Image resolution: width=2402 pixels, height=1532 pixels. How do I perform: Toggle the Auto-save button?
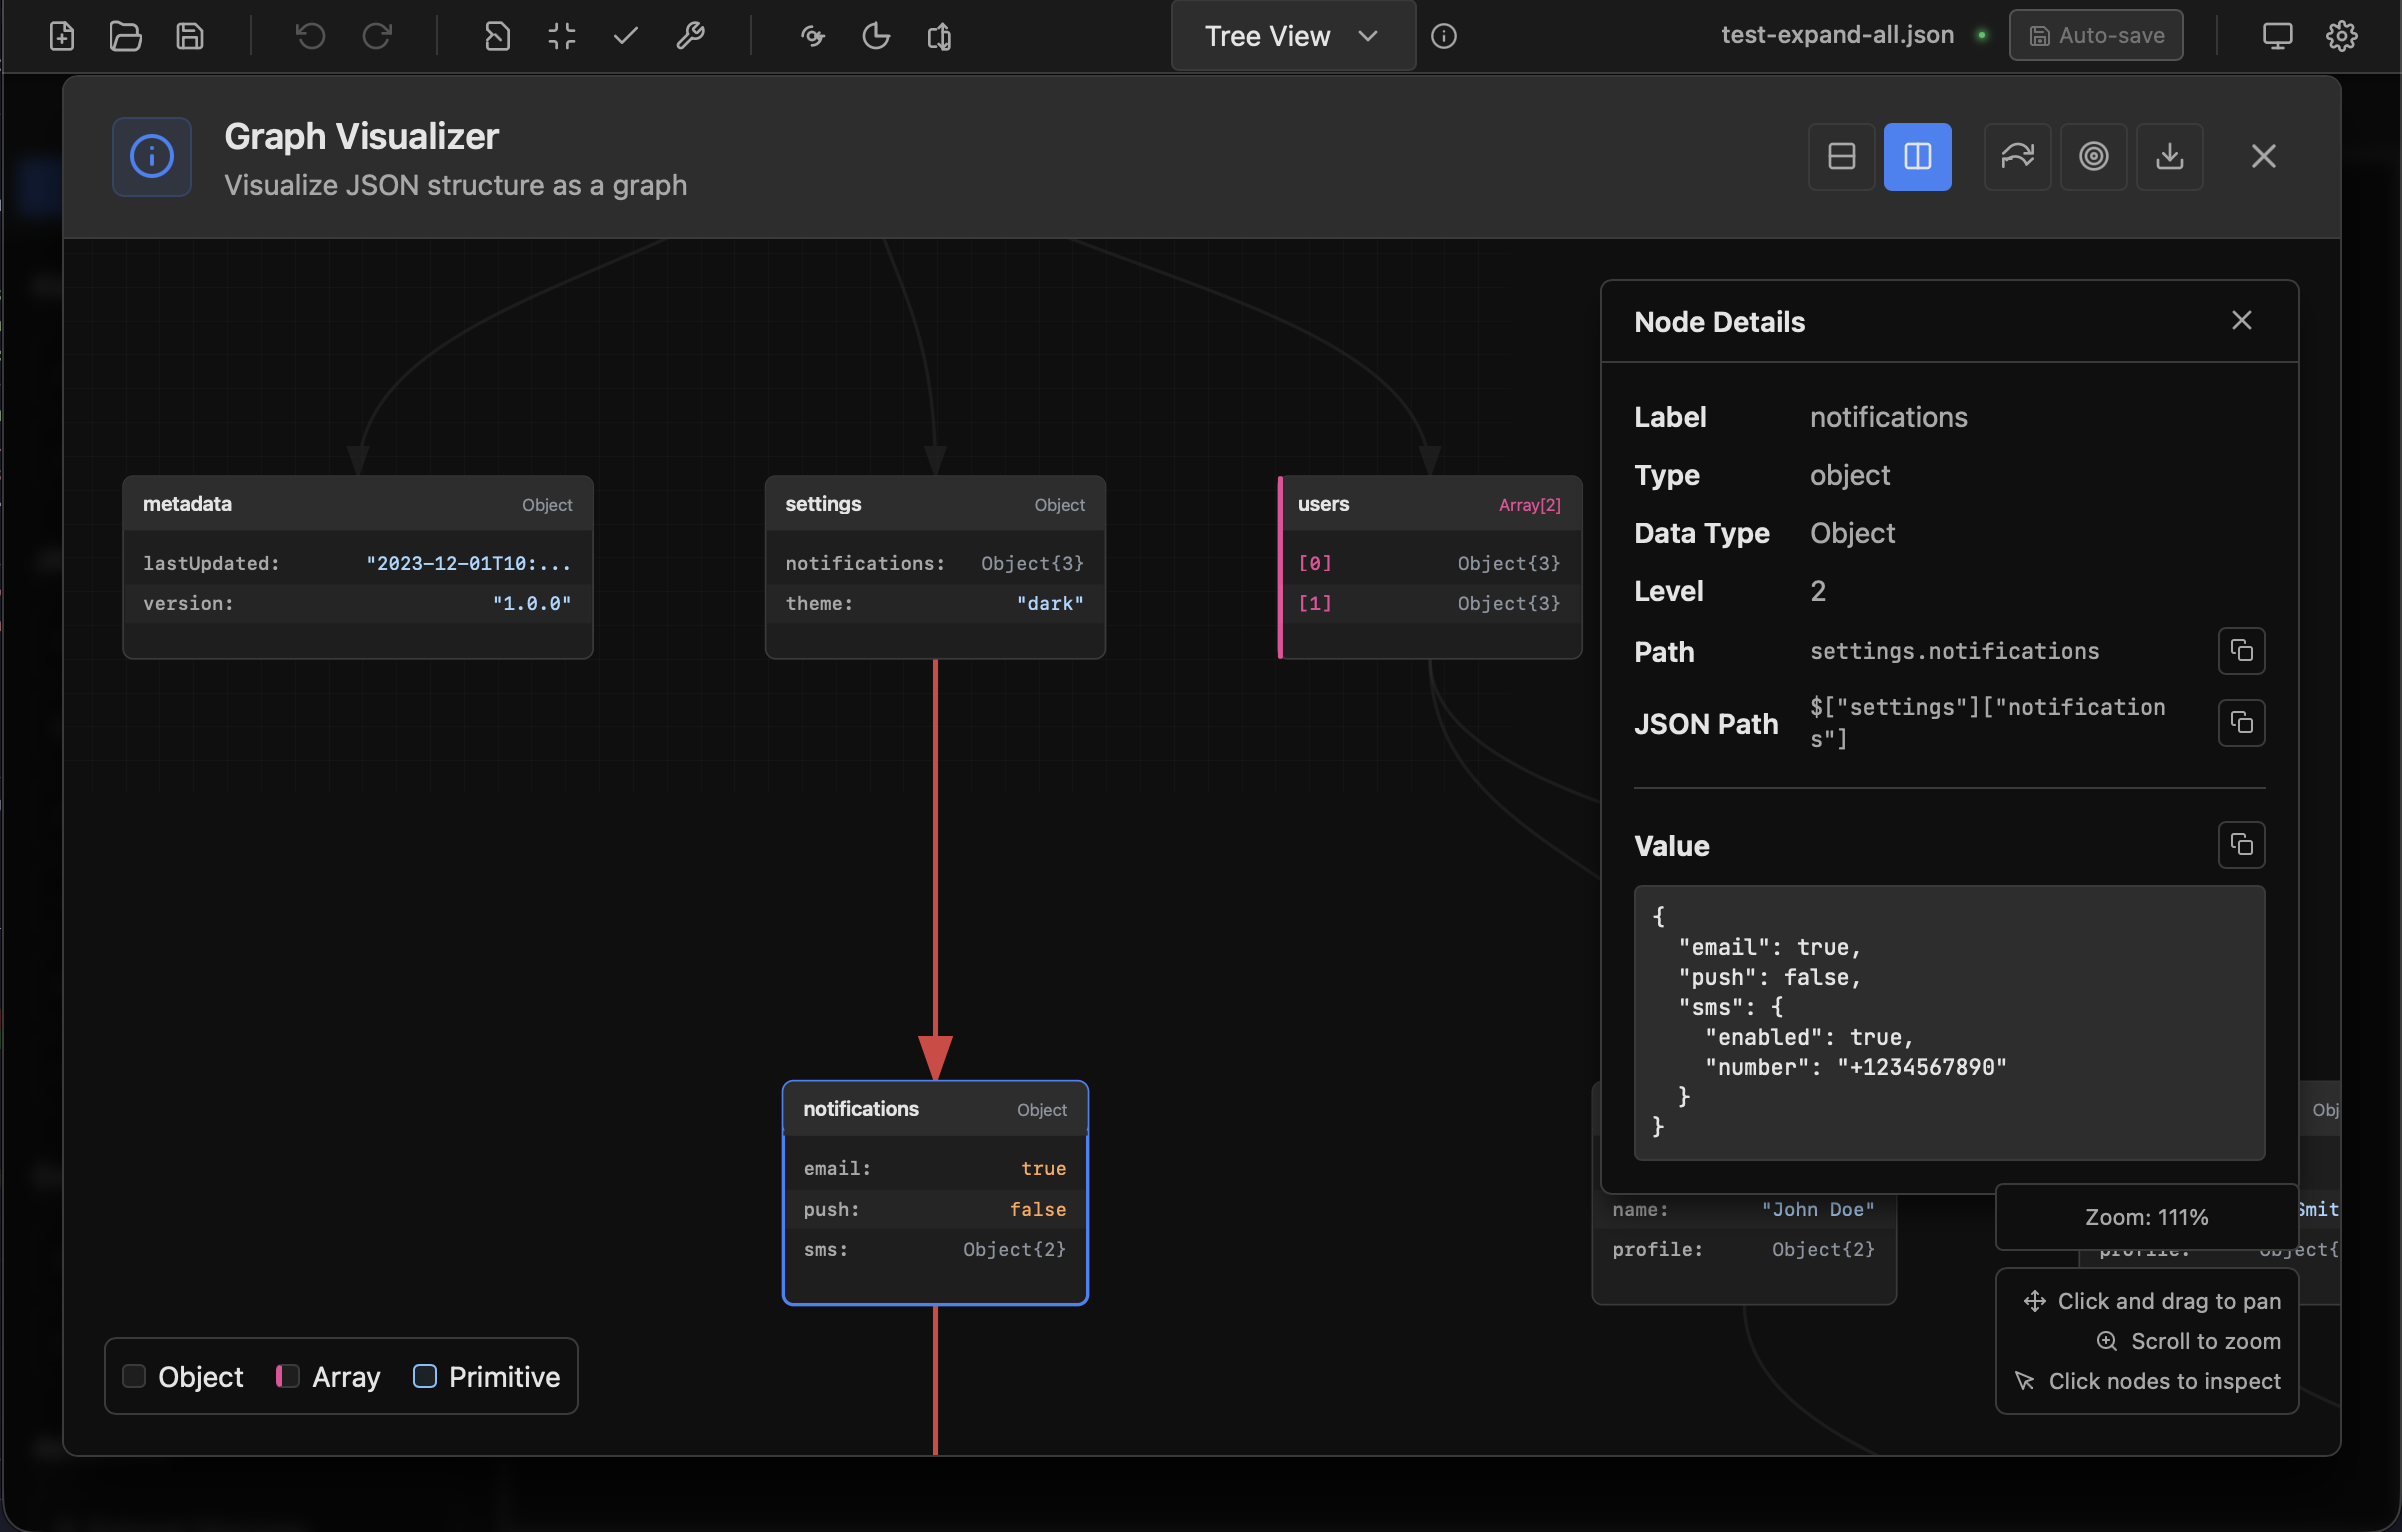(x=2096, y=36)
